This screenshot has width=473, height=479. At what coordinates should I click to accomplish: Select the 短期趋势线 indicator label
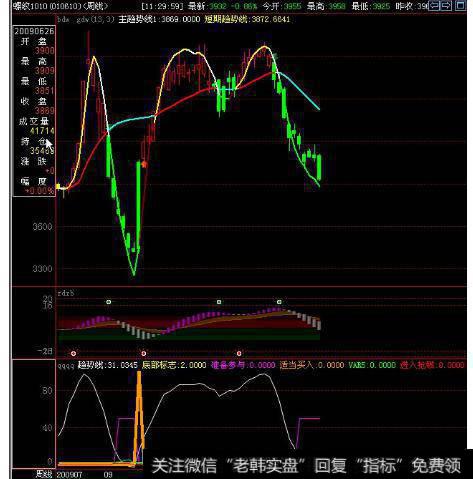click(225, 19)
